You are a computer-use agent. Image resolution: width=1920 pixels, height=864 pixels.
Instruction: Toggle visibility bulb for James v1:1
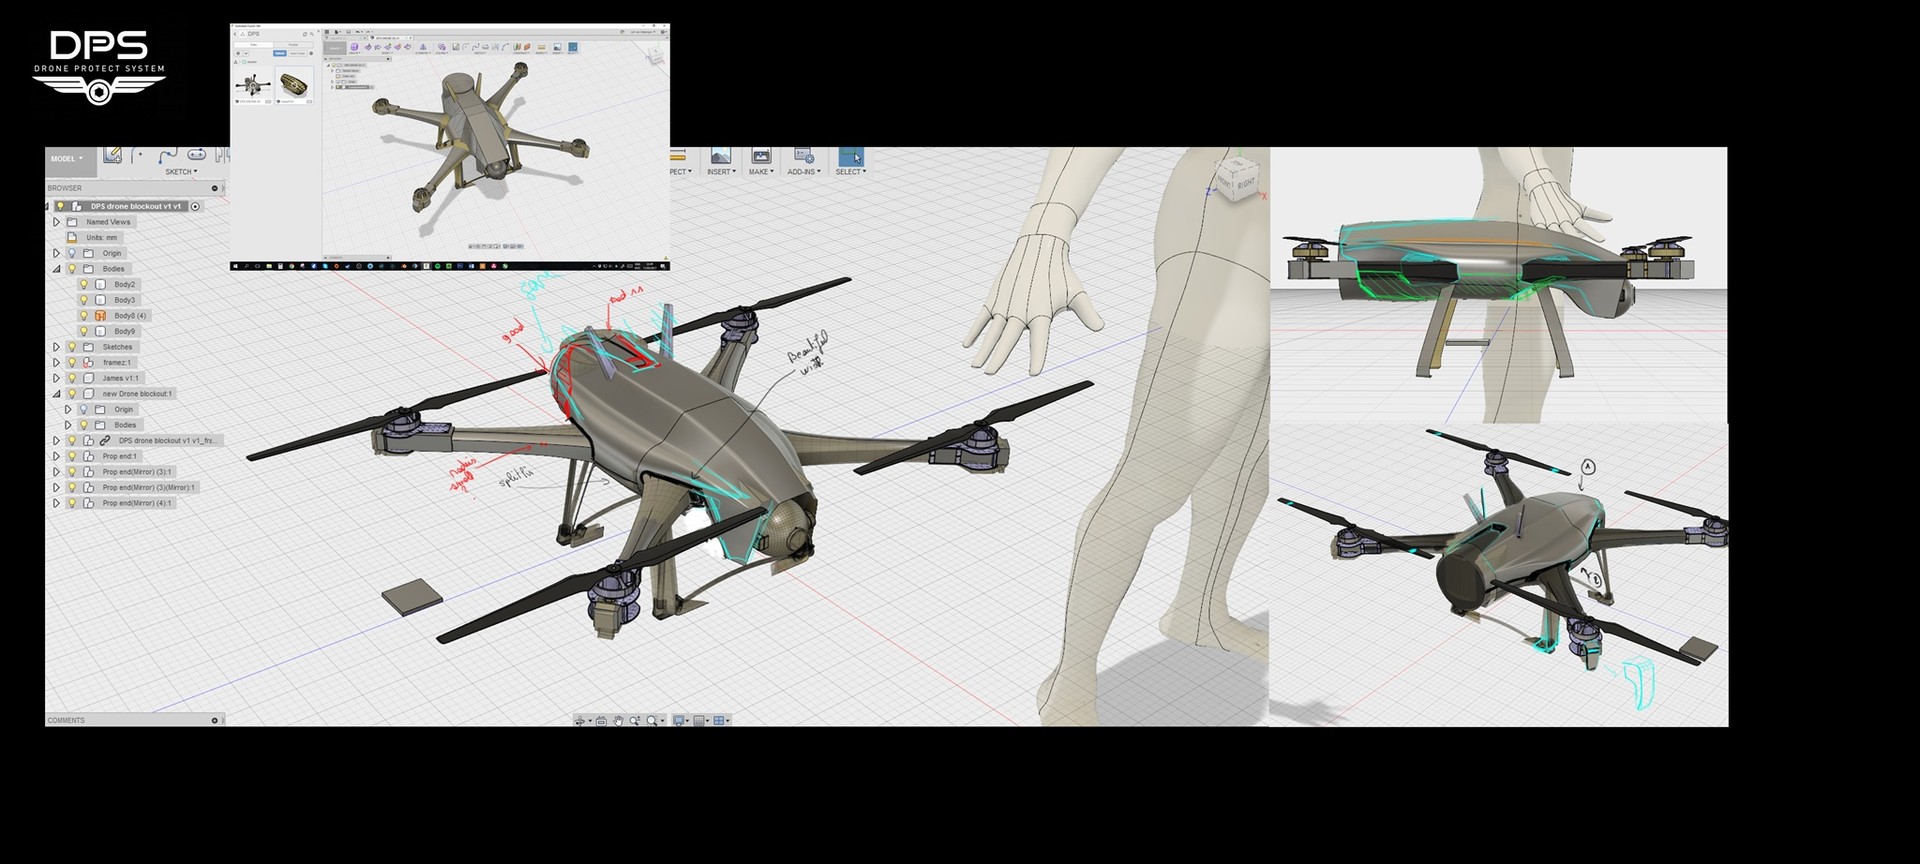(72, 378)
